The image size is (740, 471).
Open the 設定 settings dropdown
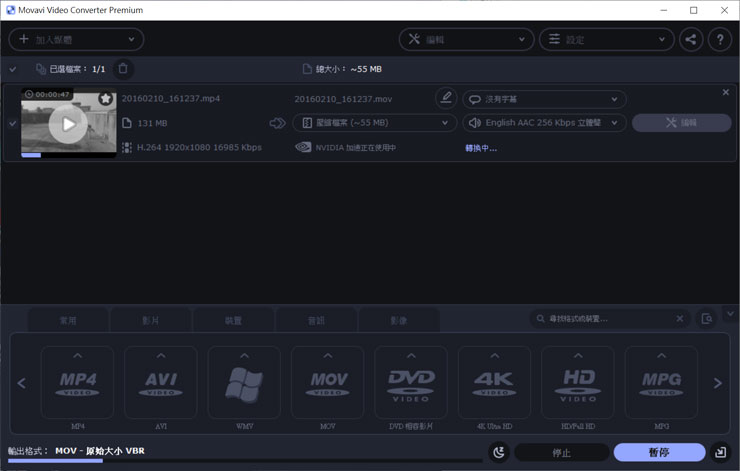tap(607, 40)
